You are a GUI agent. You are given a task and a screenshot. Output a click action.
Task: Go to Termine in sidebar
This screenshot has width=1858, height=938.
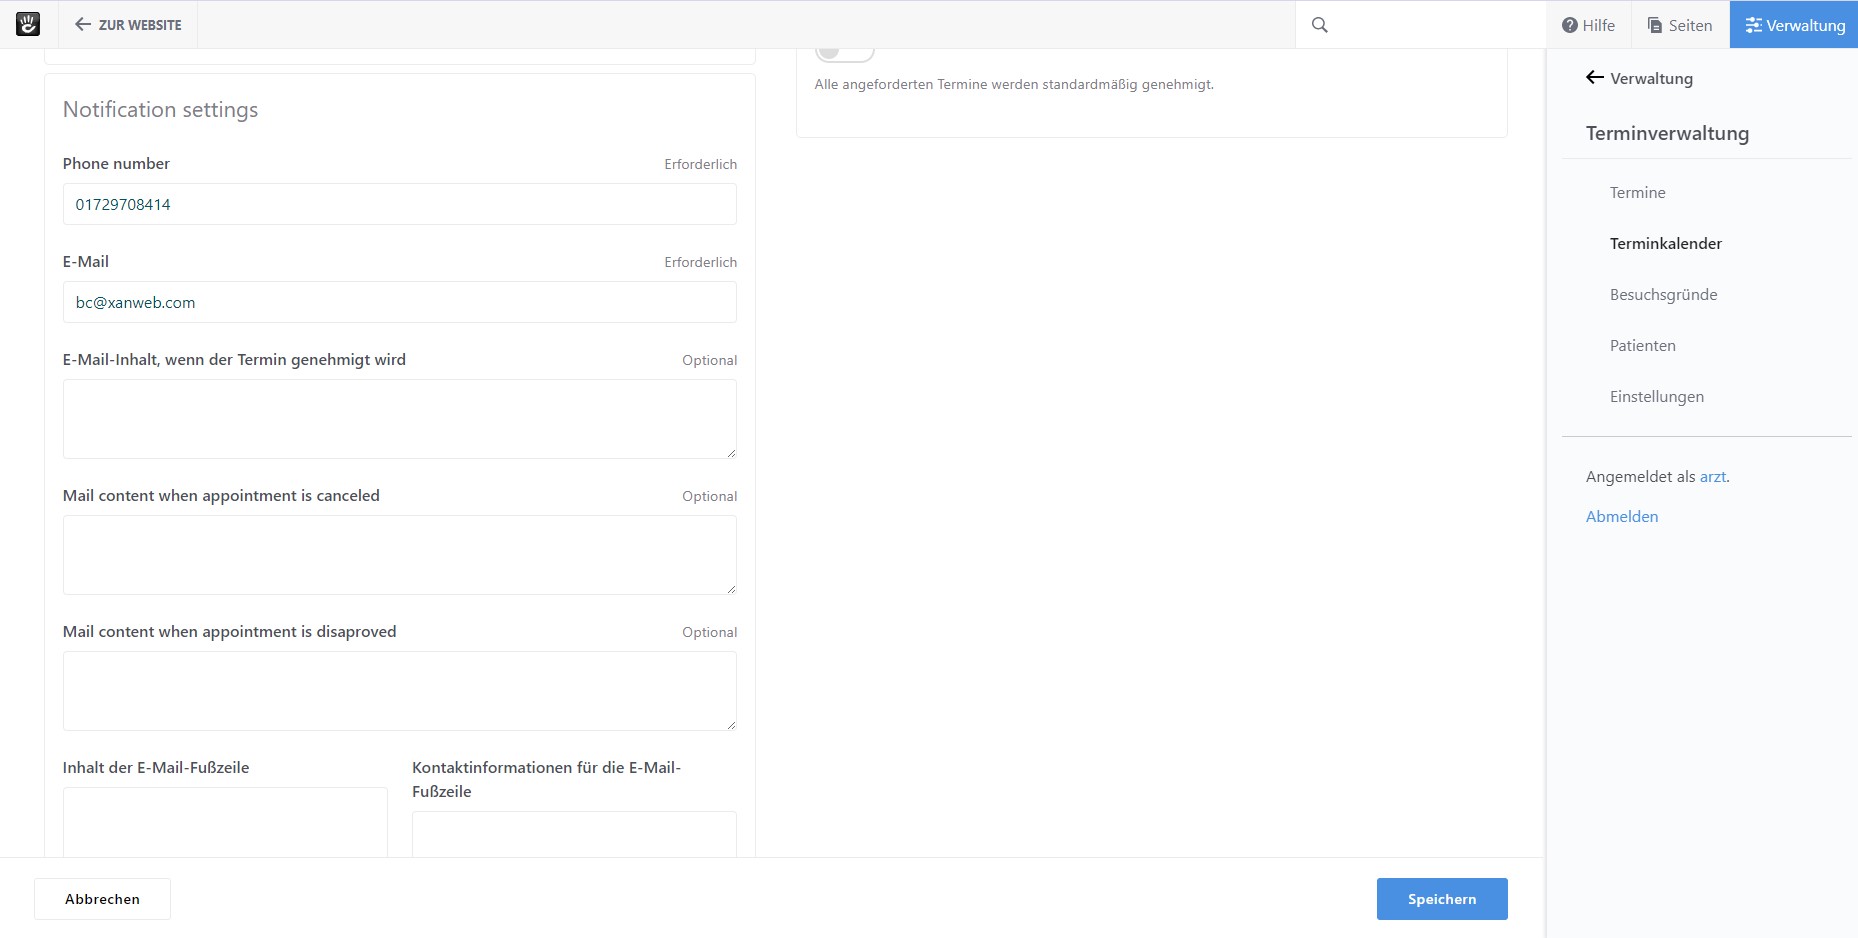(1637, 193)
